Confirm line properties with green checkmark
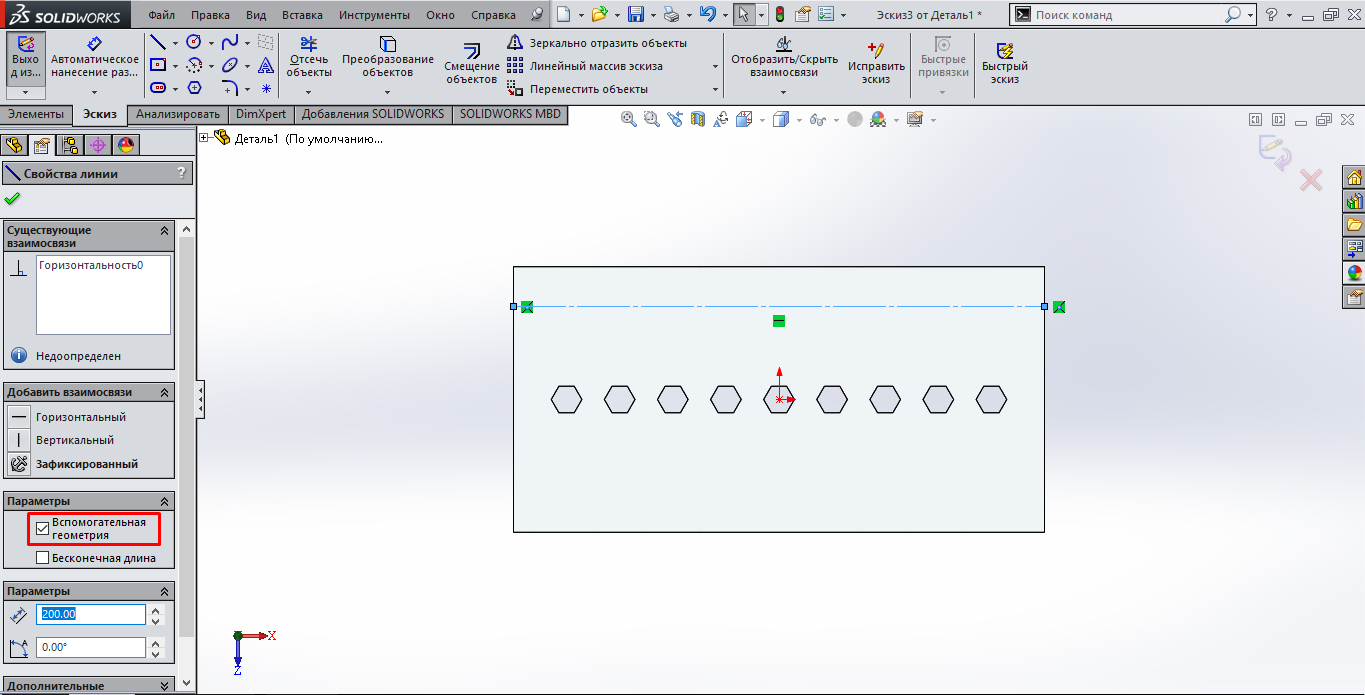This screenshot has width=1365, height=695. [12, 198]
